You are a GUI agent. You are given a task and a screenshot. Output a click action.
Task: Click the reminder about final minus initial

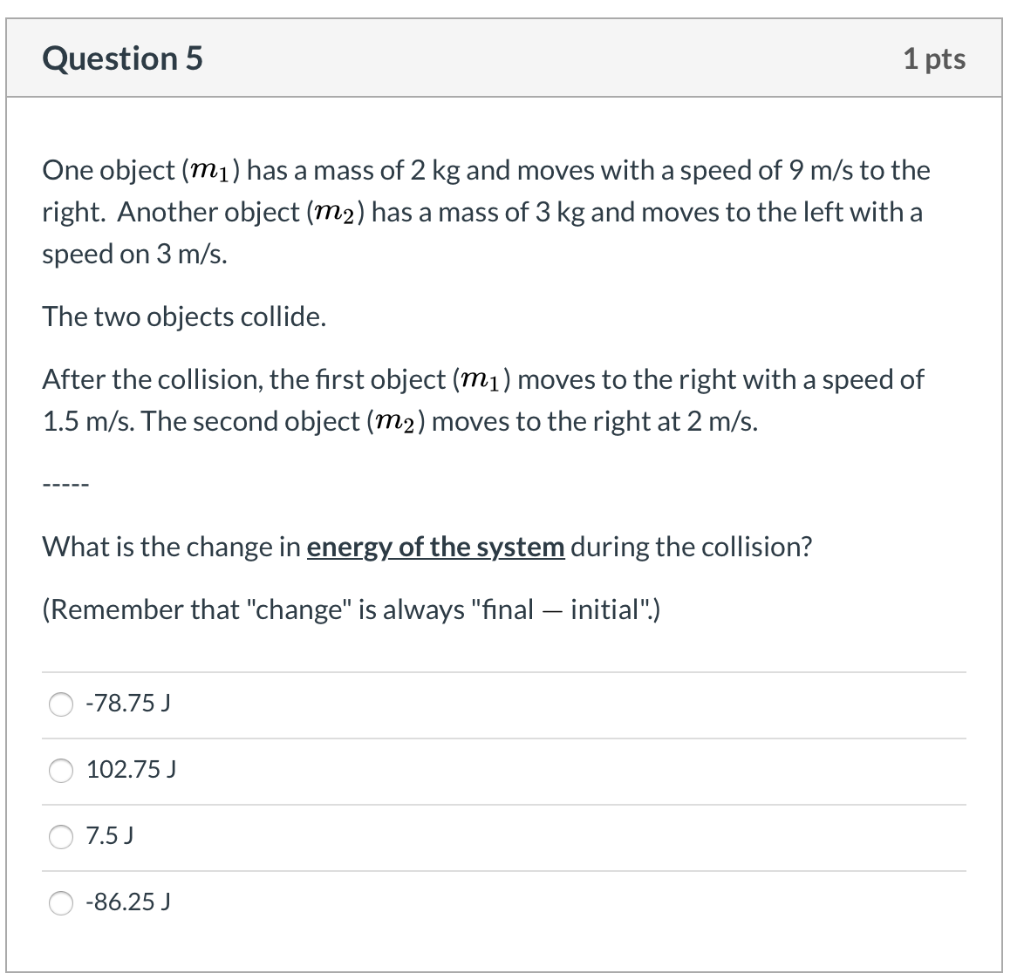click(350, 609)
